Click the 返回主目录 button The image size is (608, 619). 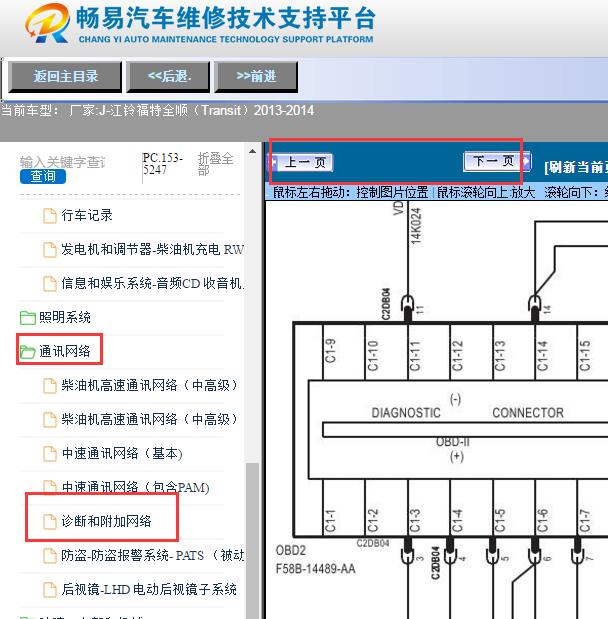pos(65,77)
